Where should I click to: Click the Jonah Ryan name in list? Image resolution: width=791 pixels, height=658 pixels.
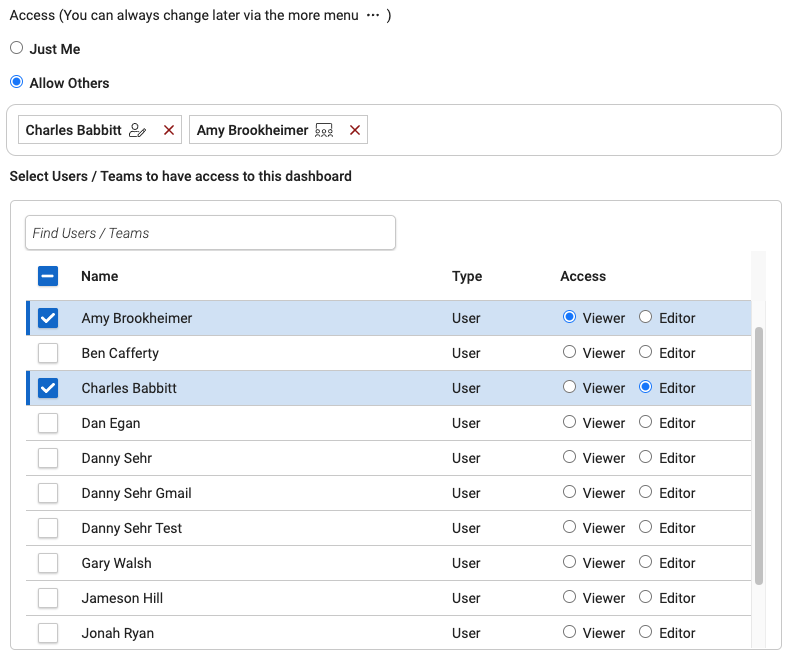tap(118, 633)
